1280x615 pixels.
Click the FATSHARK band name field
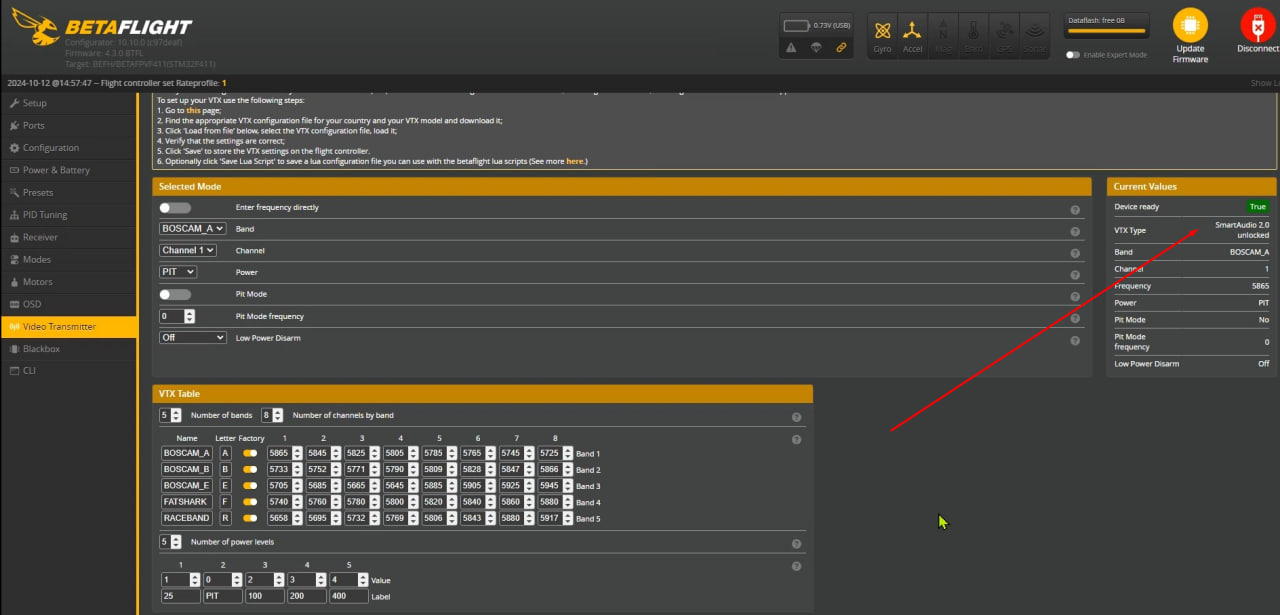point(187,502)
